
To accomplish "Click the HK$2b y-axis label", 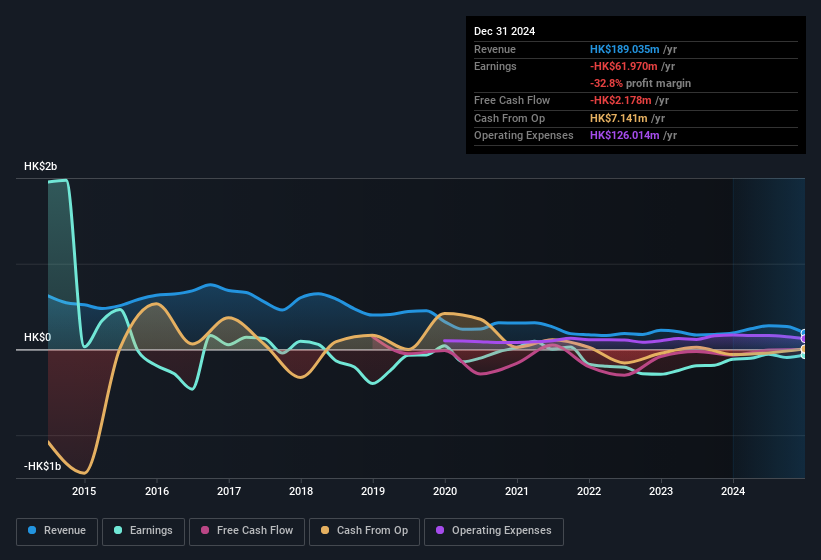I will click(40, 166).
